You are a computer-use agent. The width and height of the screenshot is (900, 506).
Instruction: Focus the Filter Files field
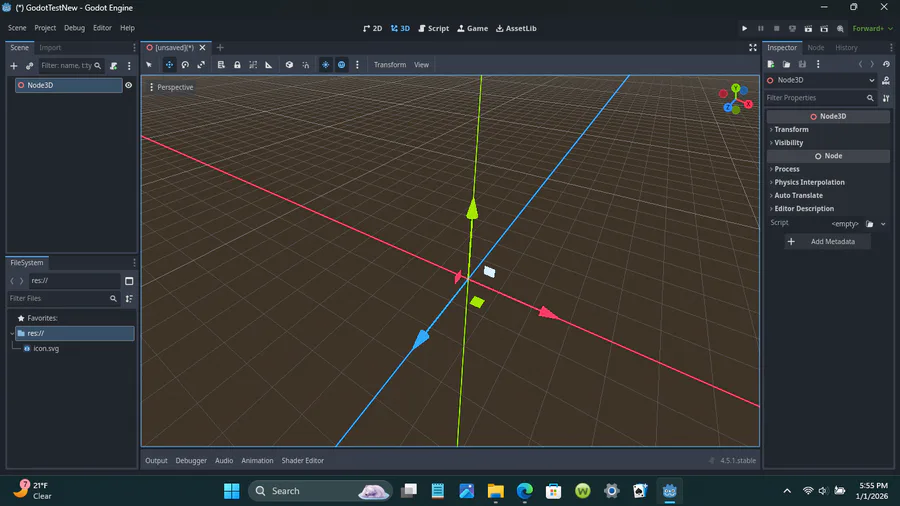[63, 298]
